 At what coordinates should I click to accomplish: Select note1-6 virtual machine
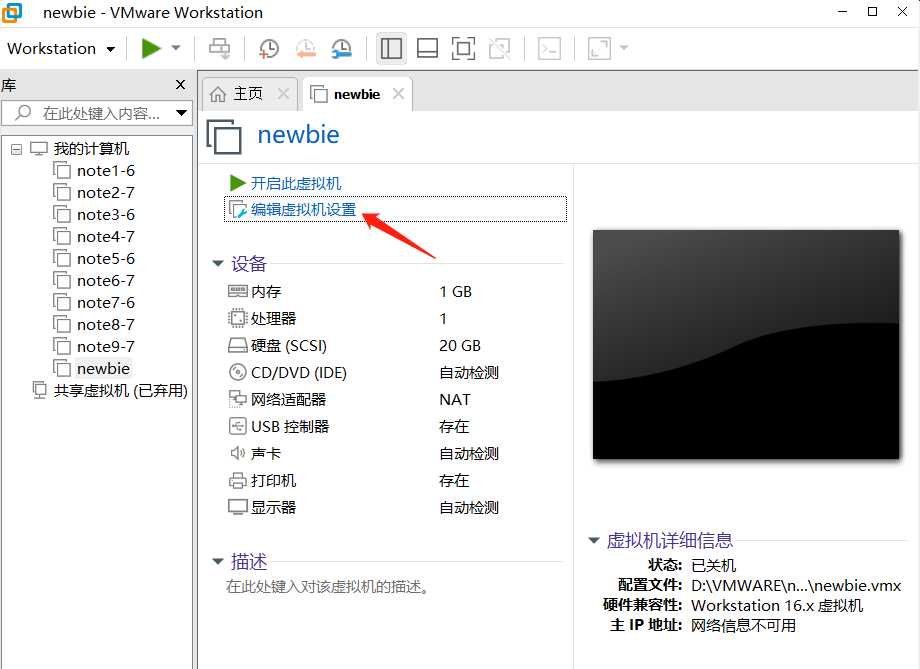click(106, 171)
